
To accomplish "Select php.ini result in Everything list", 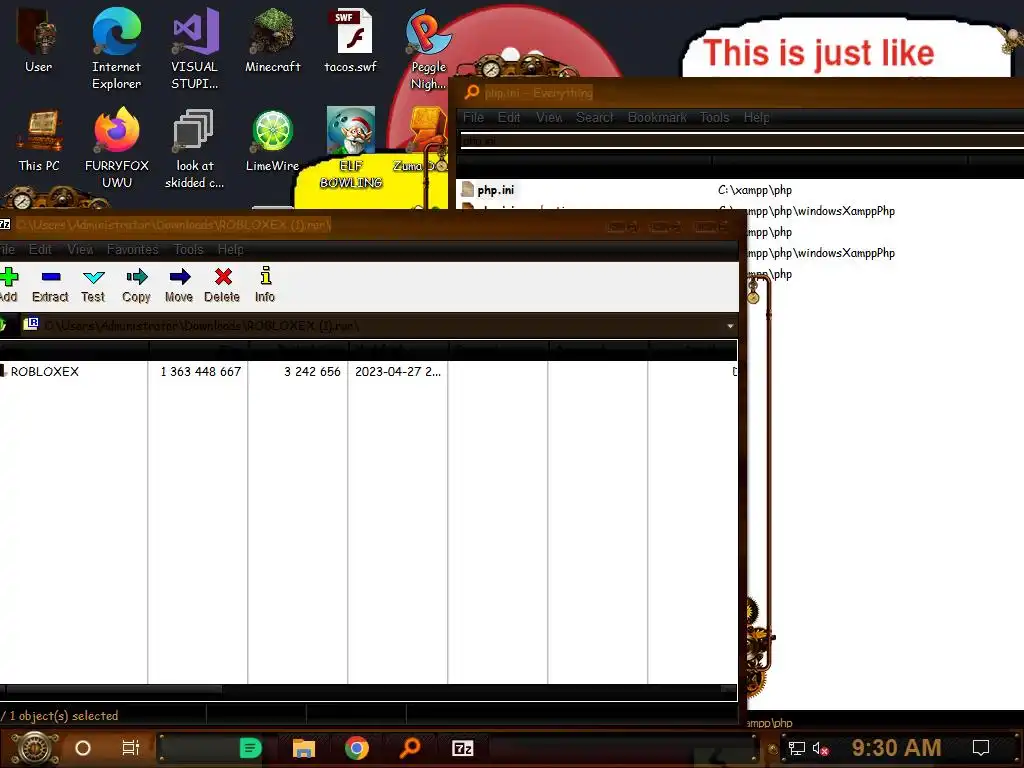I will click(x=495, y=190).
